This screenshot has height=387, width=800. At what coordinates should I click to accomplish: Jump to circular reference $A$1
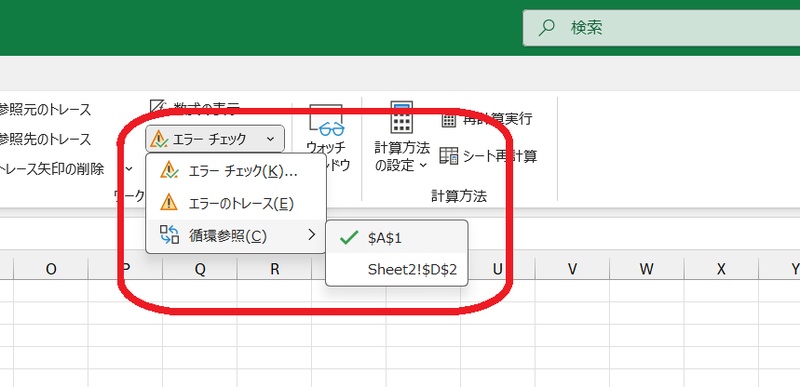(x=396, y=238)
